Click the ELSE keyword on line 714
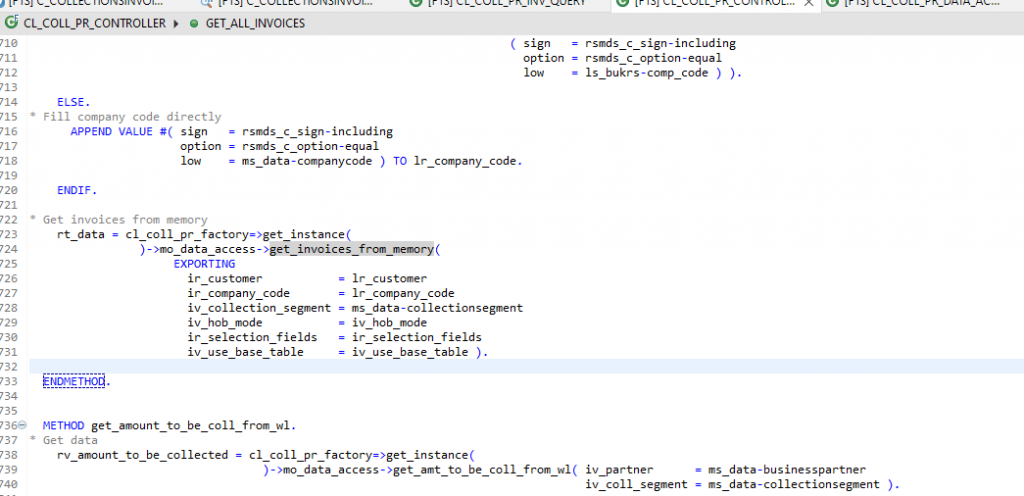The image size is (1024, 496). tap(74, 102)
